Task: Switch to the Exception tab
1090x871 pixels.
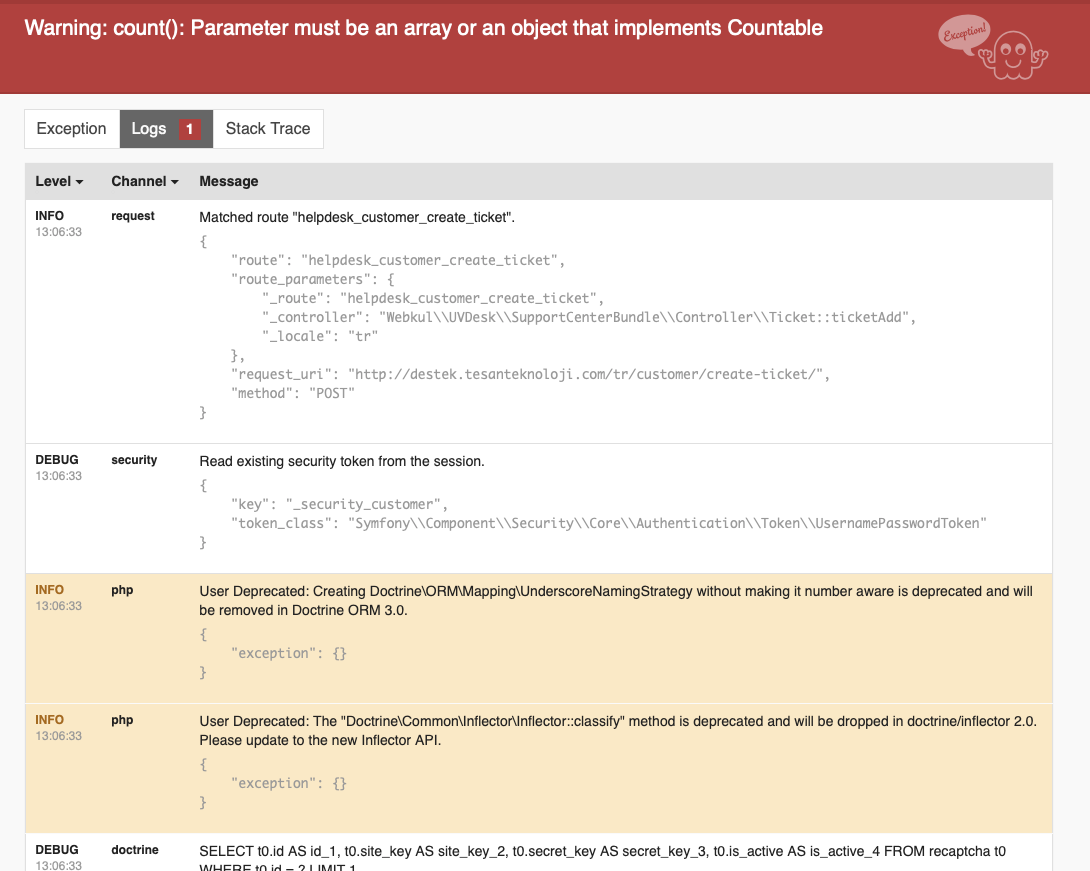Action: click(71, 129)
